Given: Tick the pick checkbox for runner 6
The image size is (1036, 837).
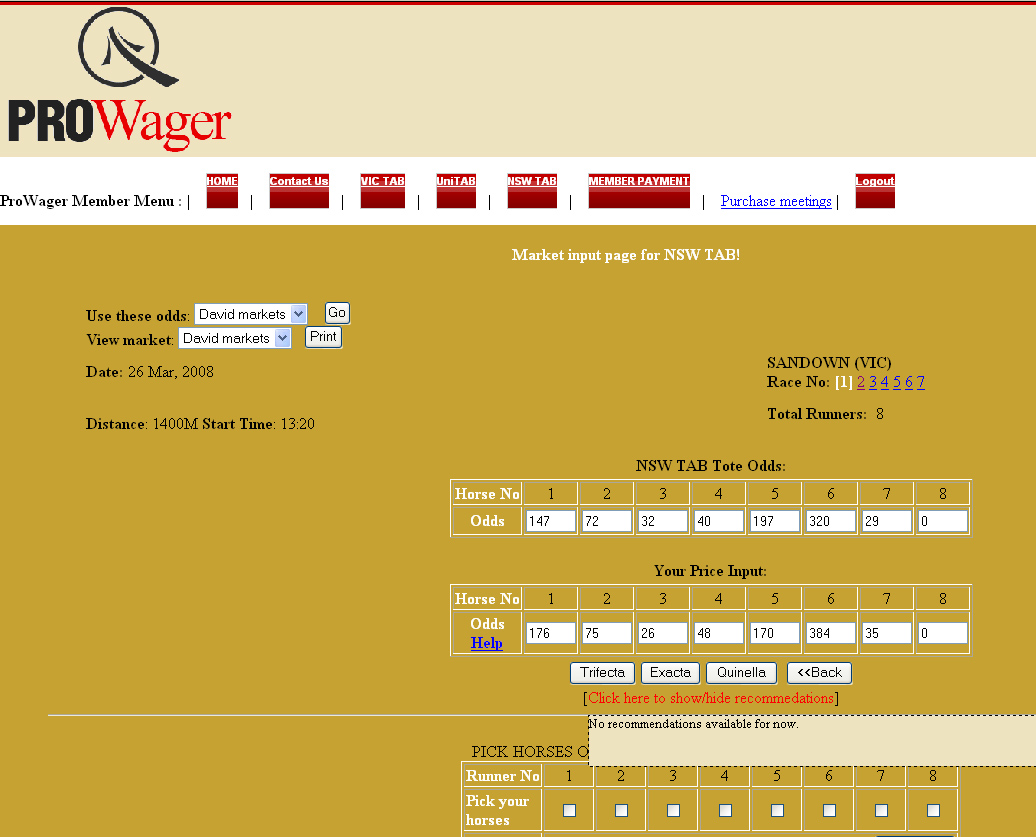Looking at the screenshot, I should 829,810.
